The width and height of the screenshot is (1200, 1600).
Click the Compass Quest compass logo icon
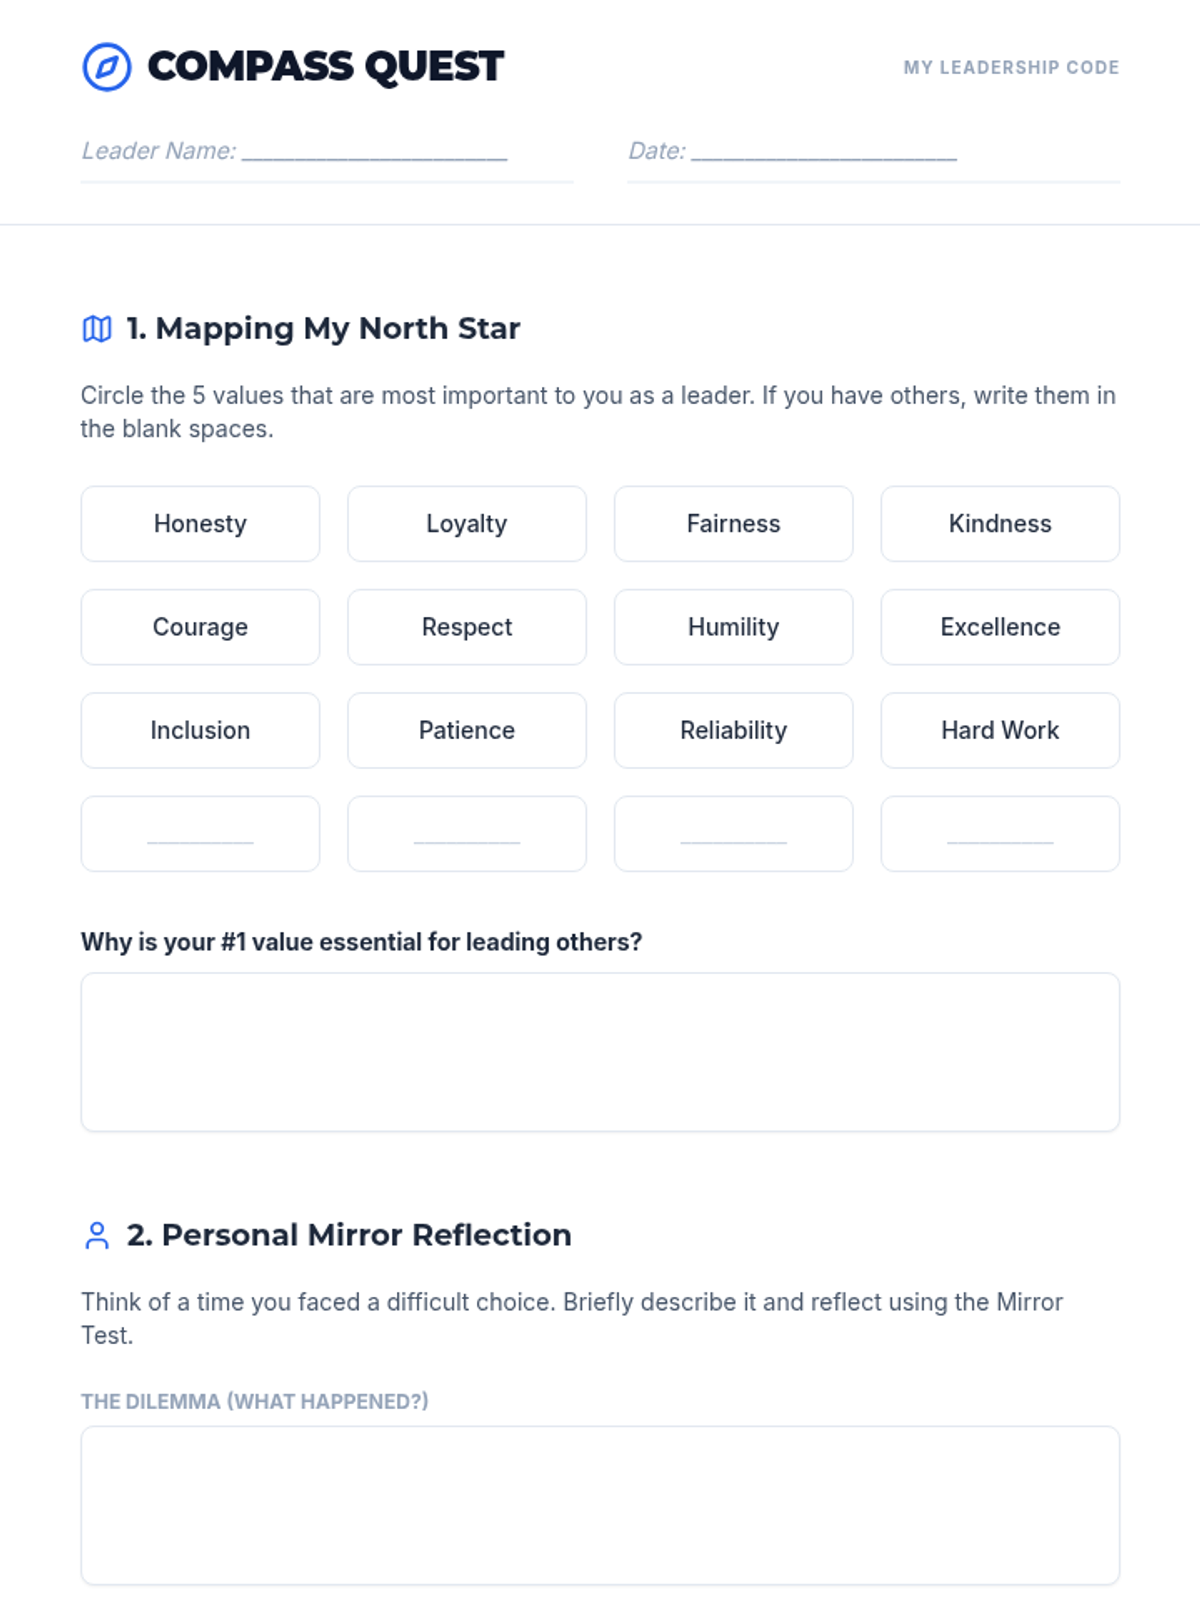(x=107, y=67)
